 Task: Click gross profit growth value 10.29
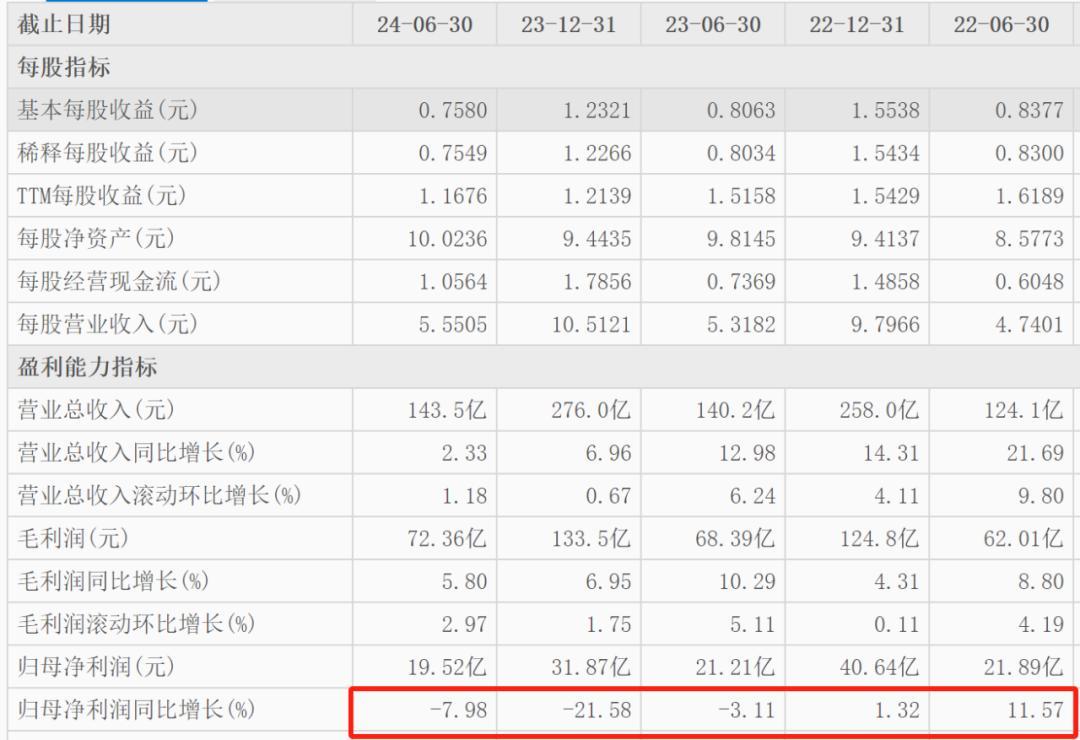click(747, 581)
